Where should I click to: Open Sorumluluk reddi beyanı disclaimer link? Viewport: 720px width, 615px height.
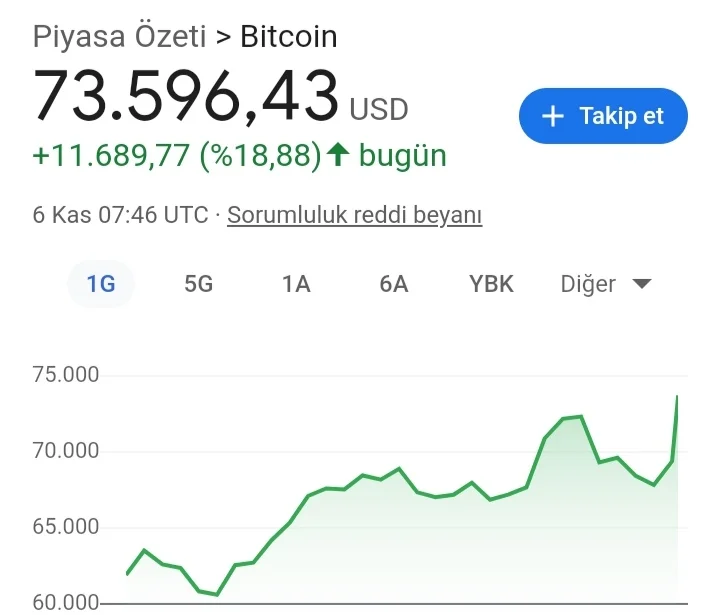point(355,215)
